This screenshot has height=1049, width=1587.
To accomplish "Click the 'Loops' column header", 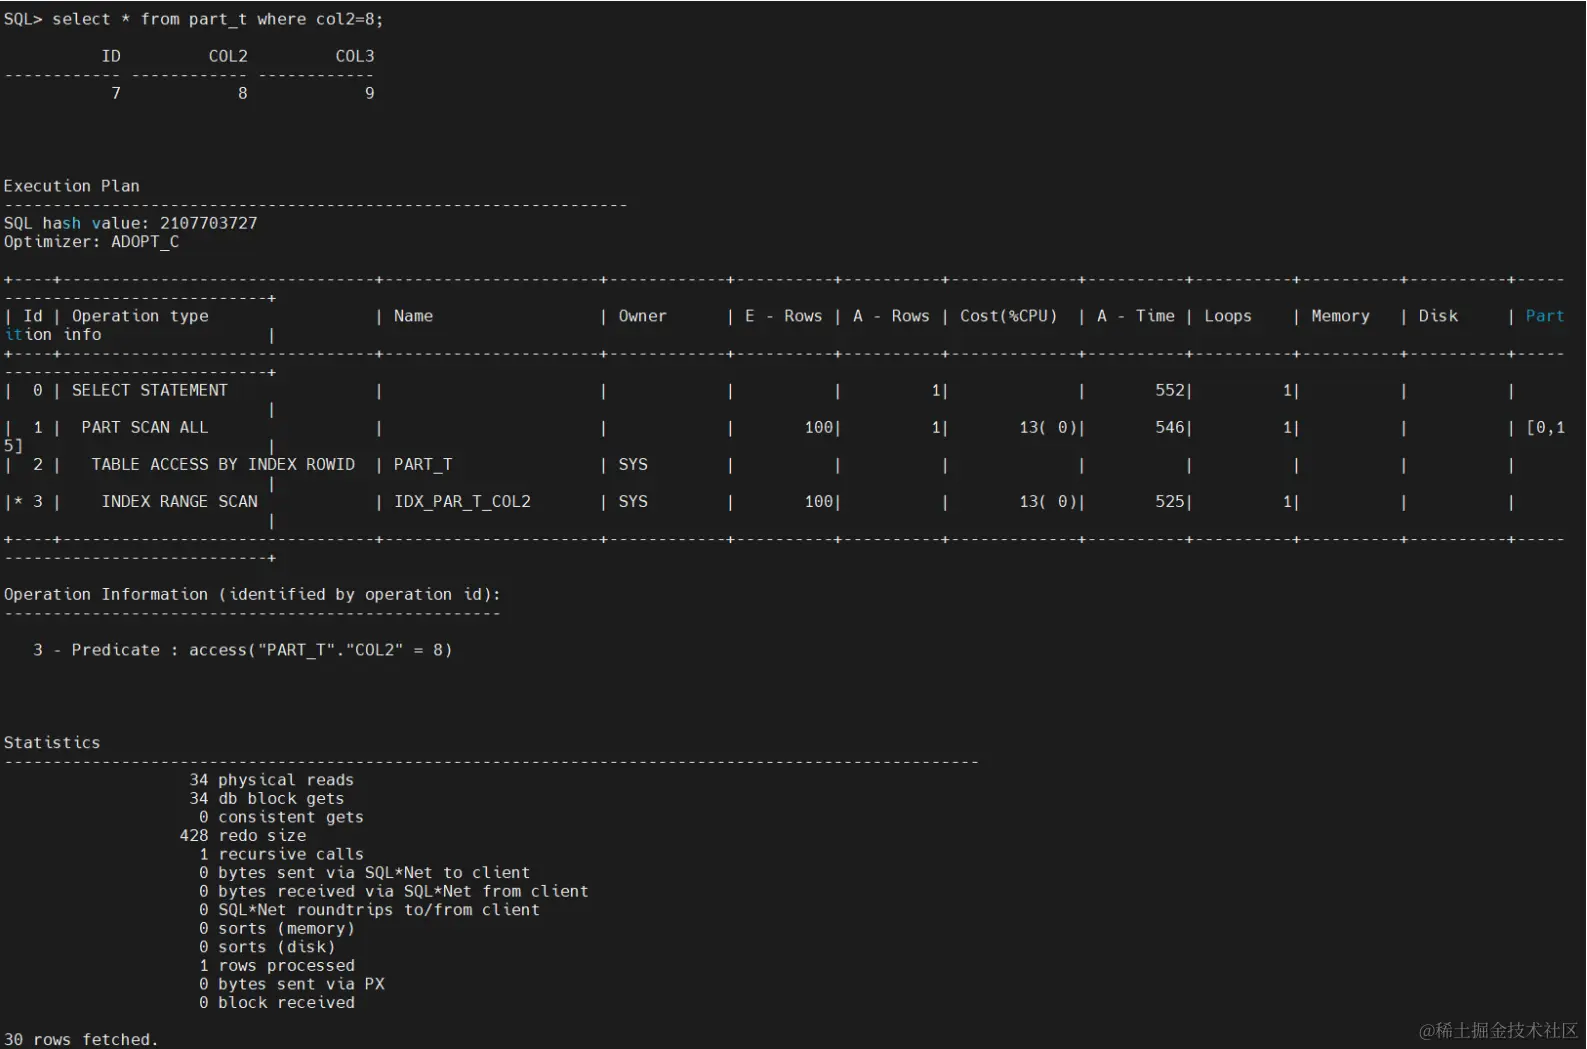I will pyautogui.click(x=1228, y=316).
